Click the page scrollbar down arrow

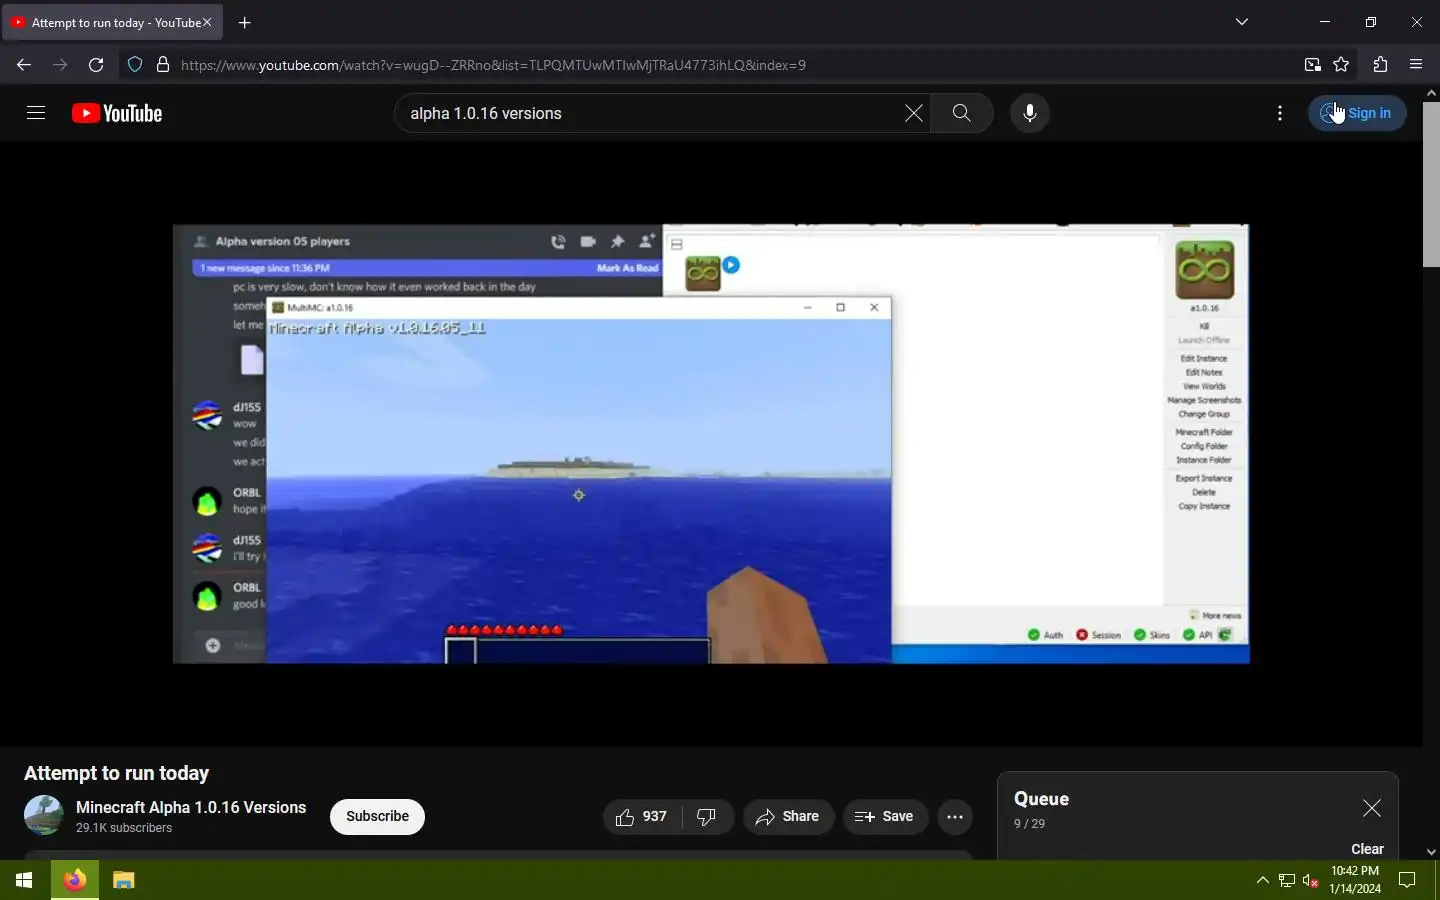1431,852
